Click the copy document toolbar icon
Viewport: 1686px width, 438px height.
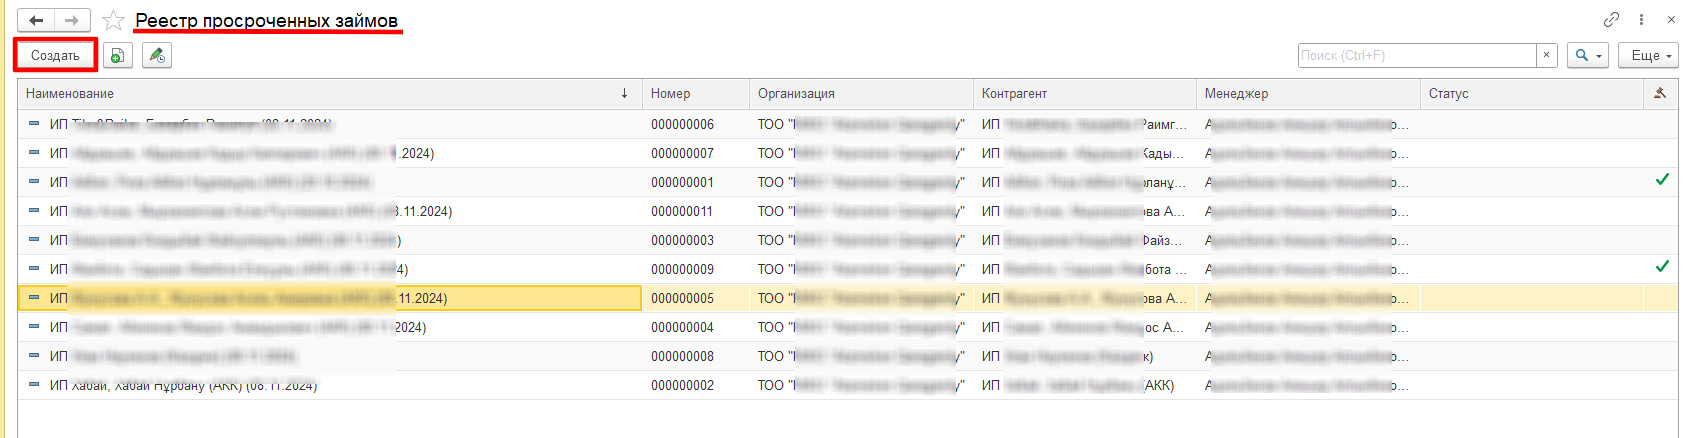[x=118, y=55]
